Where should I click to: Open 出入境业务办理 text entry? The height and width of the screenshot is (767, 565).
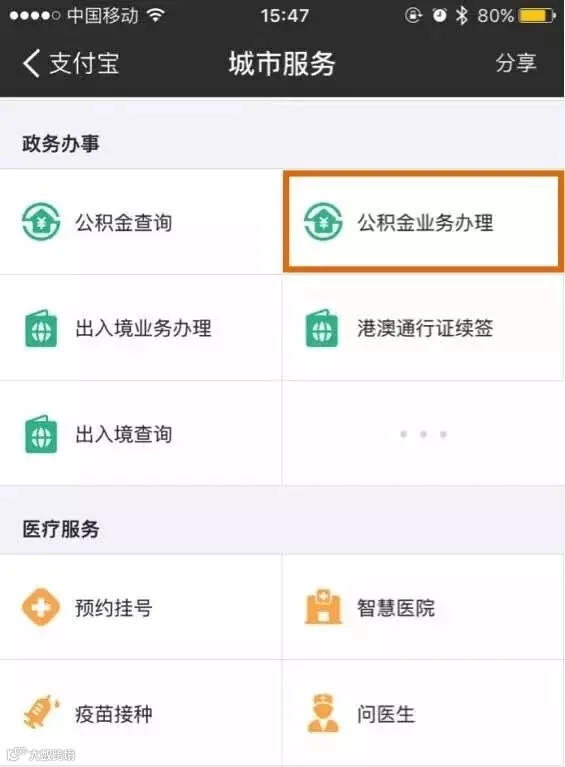[x=143, y=328]
